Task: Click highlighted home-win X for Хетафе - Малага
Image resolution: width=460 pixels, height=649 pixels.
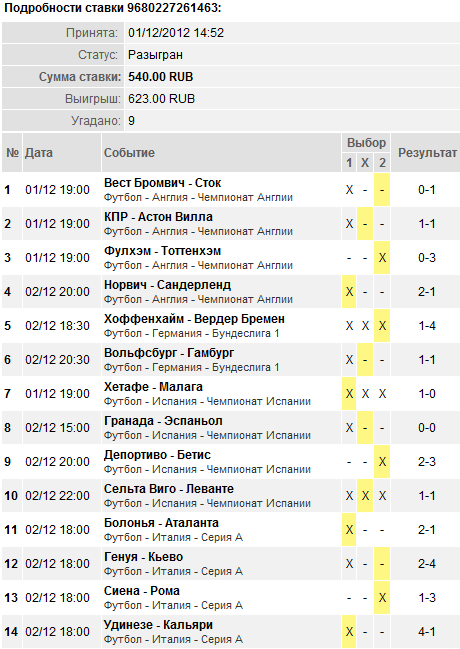Action: 349,394
